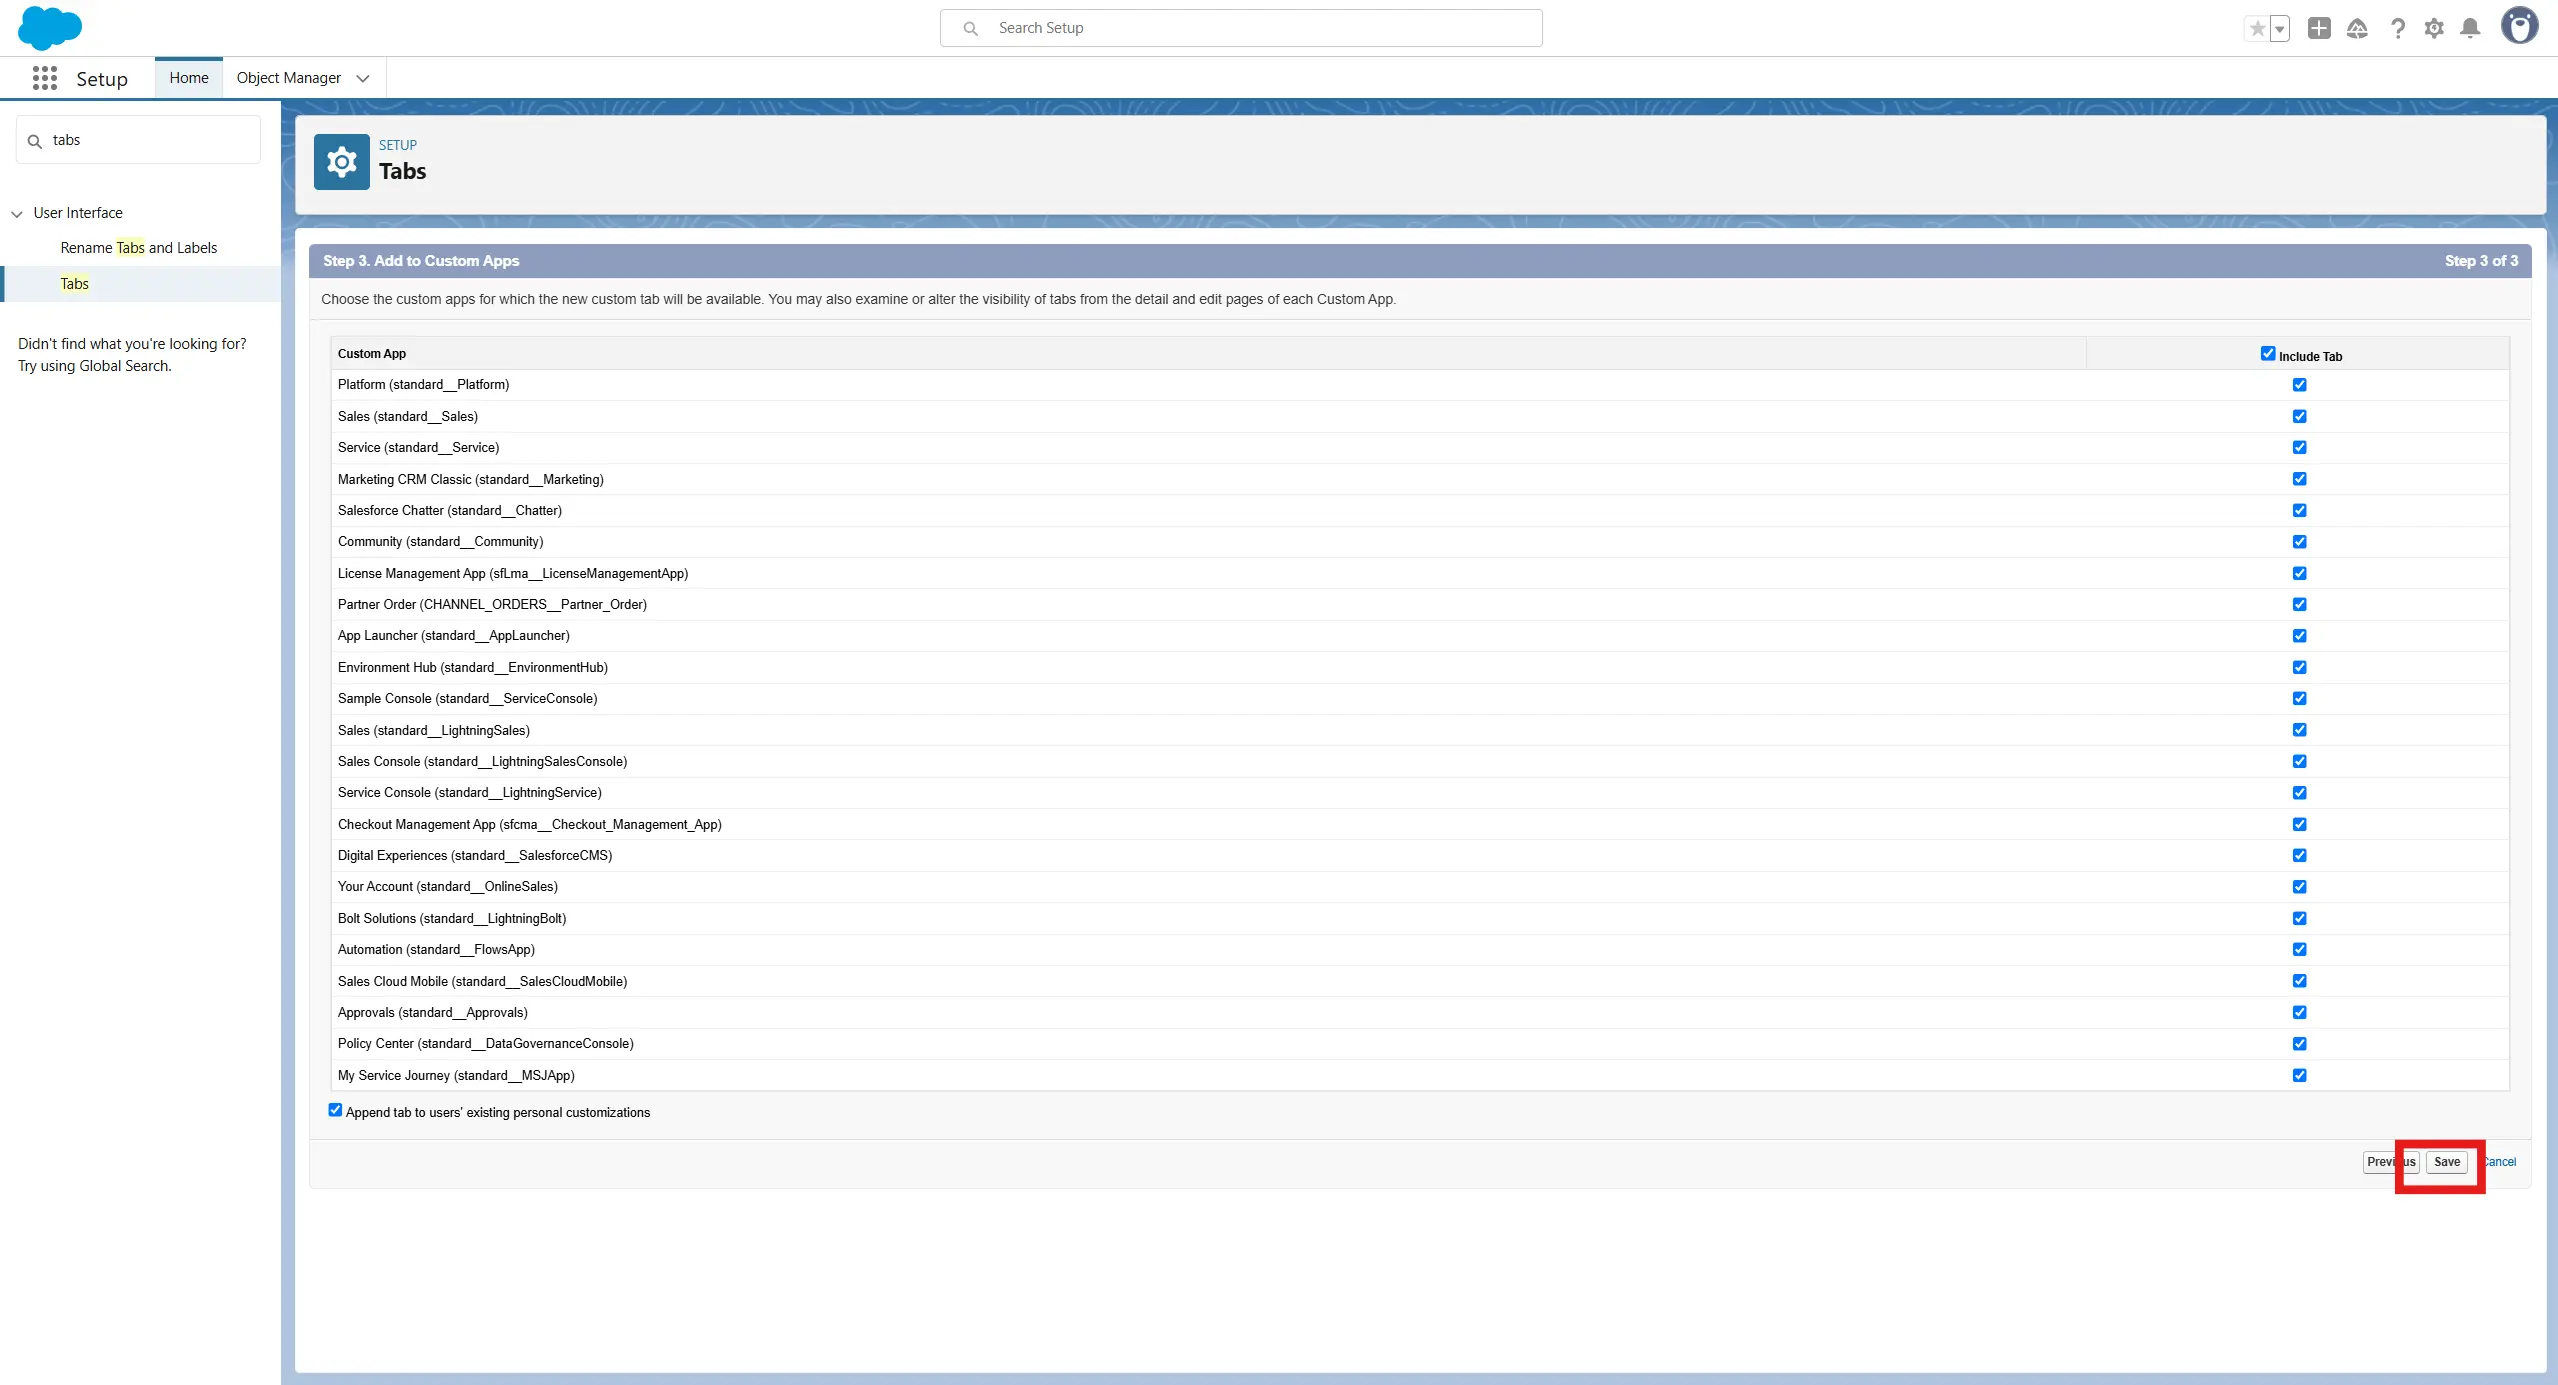Switch to the Home tab
The height and width of the screenshot is (1385, 2558).
tap(189, 78)
